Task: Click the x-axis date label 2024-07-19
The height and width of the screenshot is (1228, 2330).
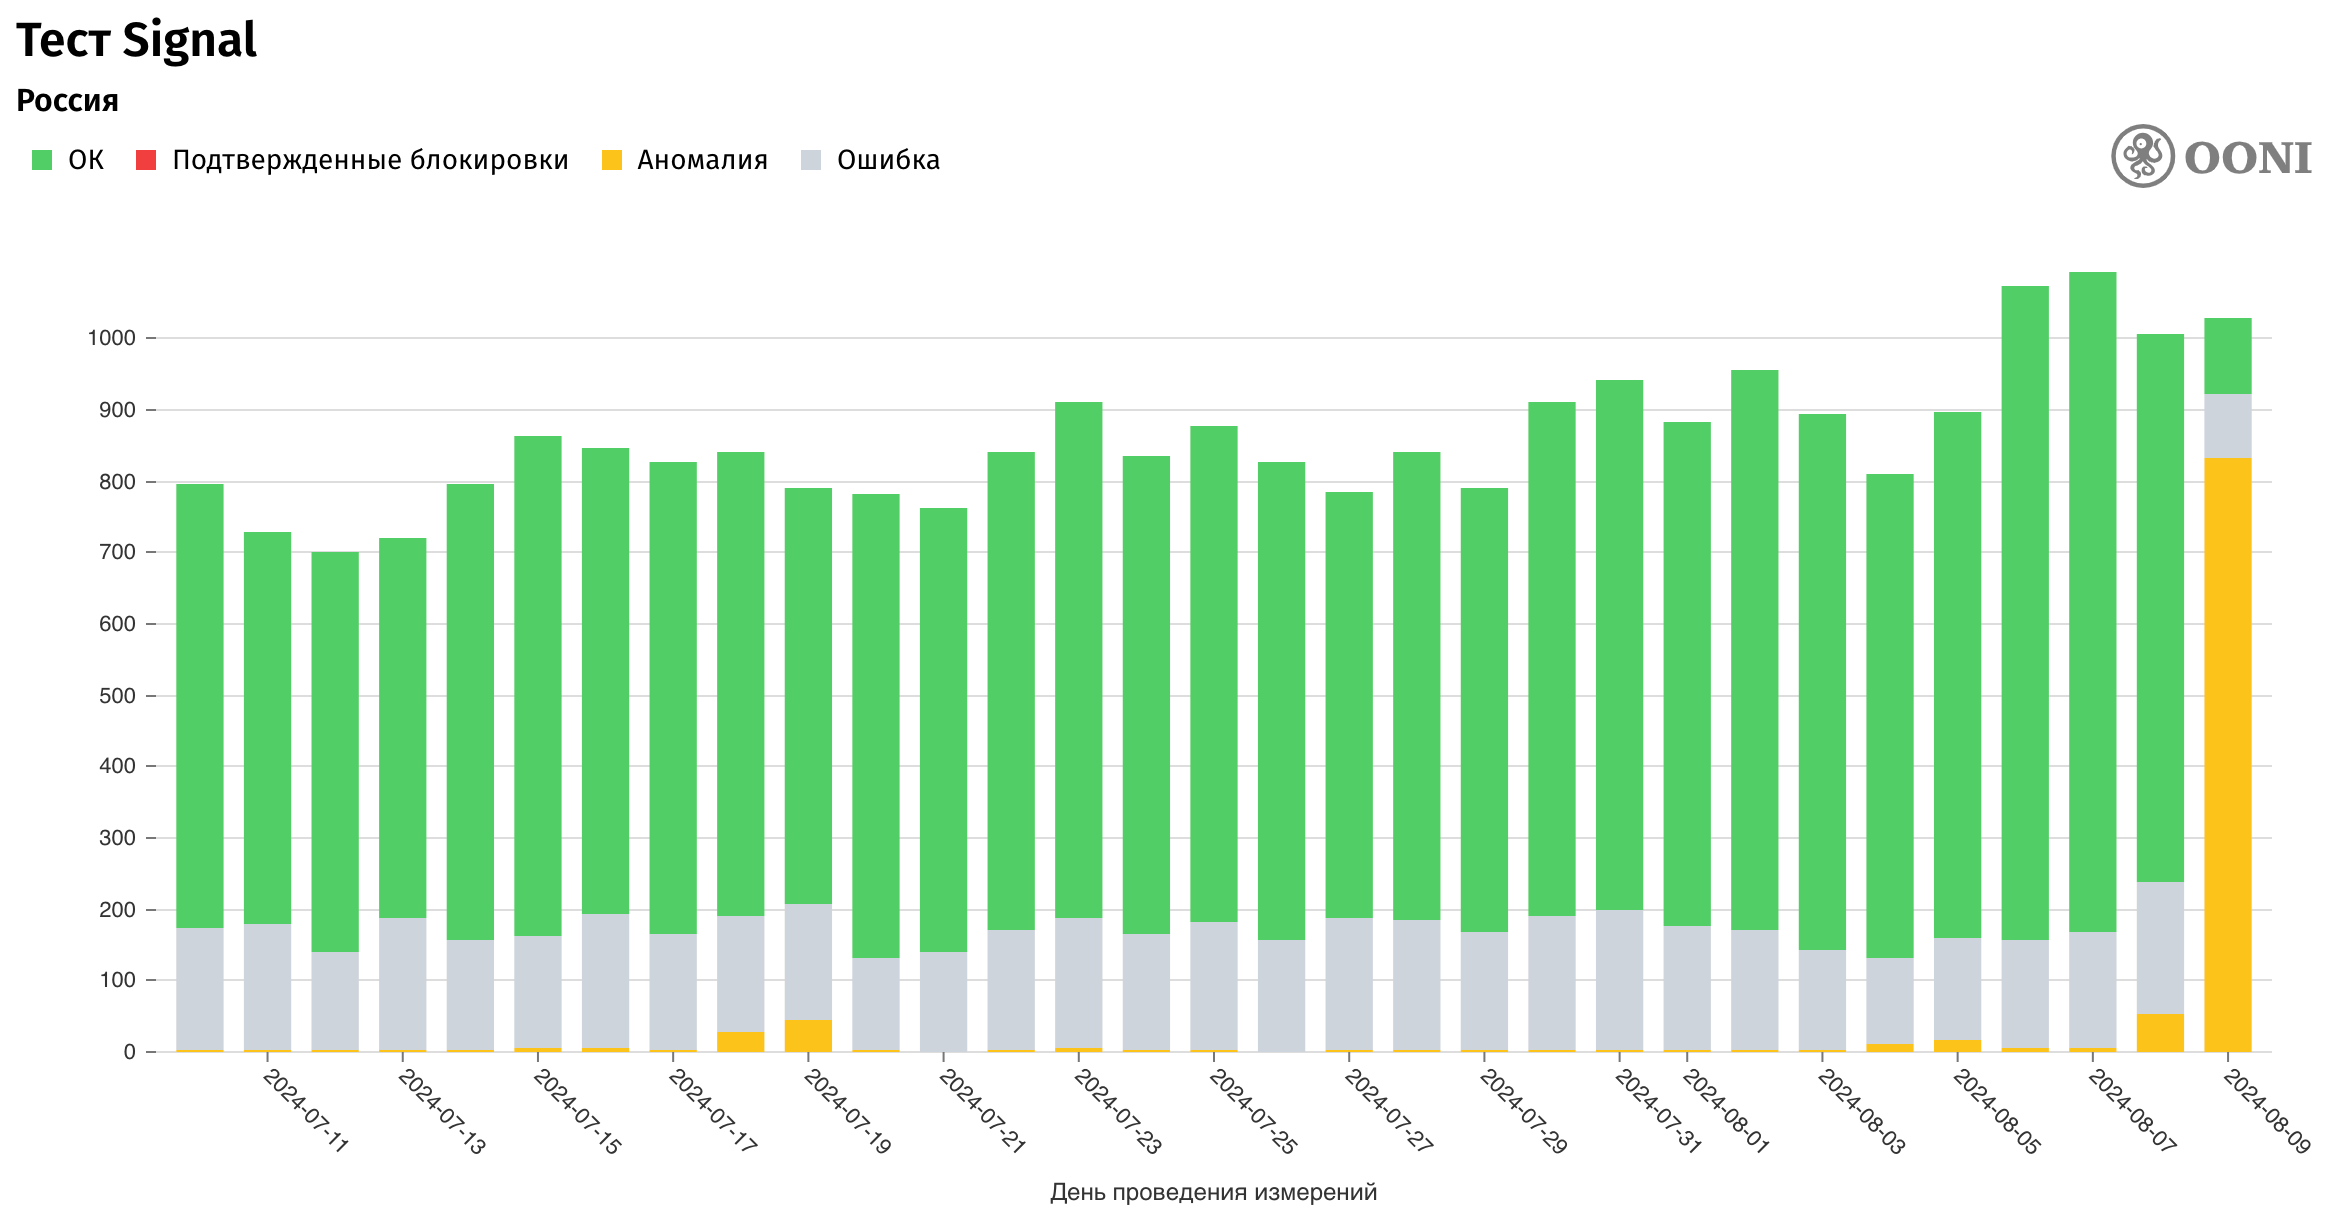Action: pyautogui.click(x=846, y=1111)
